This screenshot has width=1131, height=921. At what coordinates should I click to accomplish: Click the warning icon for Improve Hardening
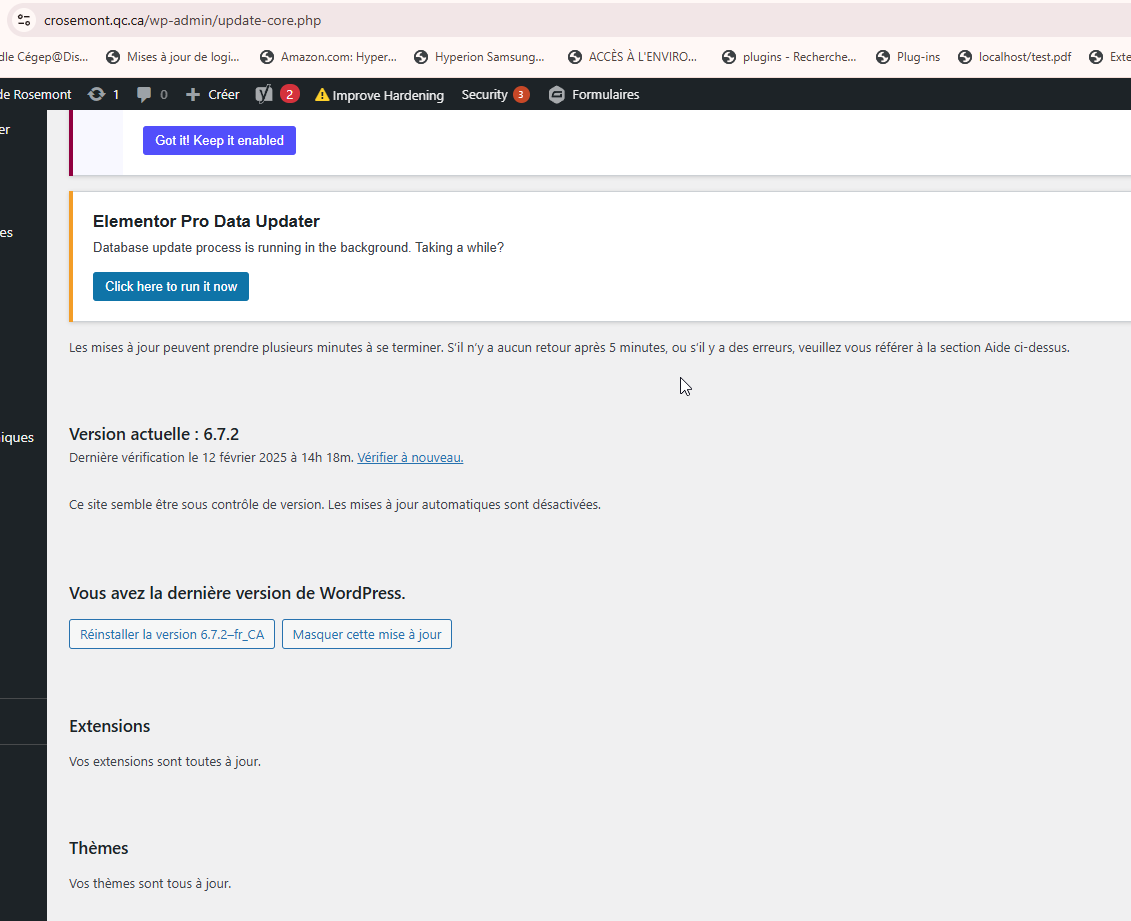click(x=322, y=95)
